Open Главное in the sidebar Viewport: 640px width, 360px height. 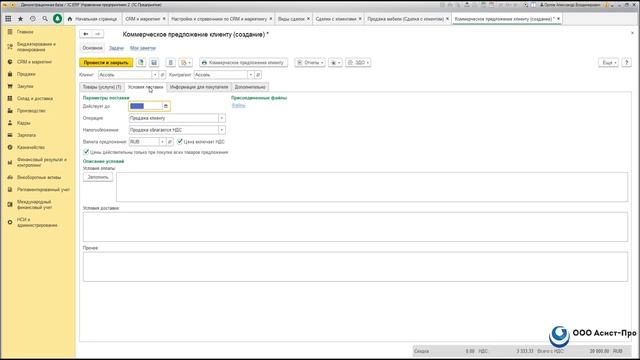(25, 31)
